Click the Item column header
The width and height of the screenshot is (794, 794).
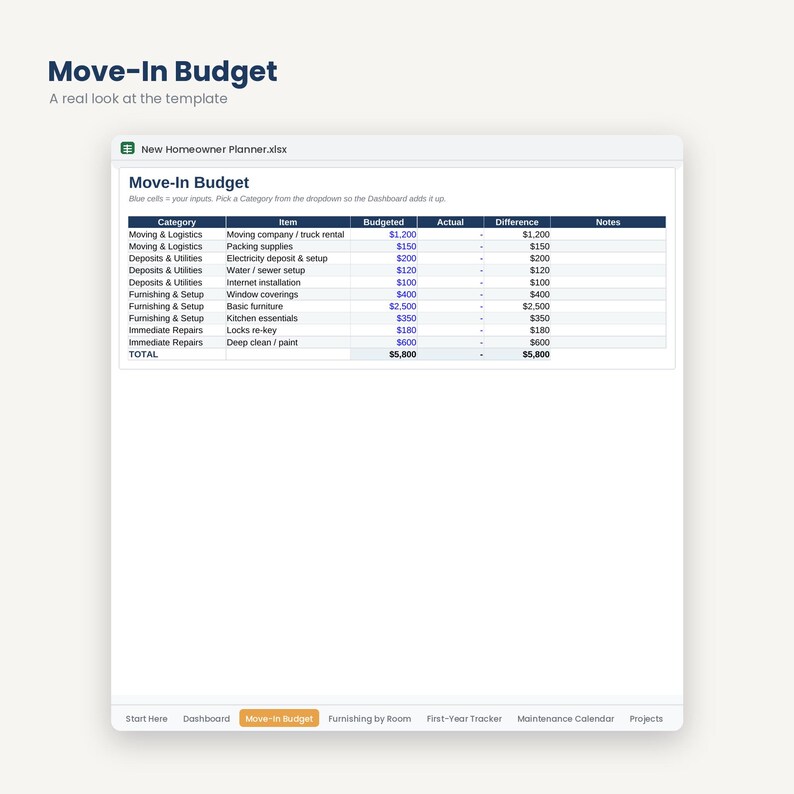point(288,222)
